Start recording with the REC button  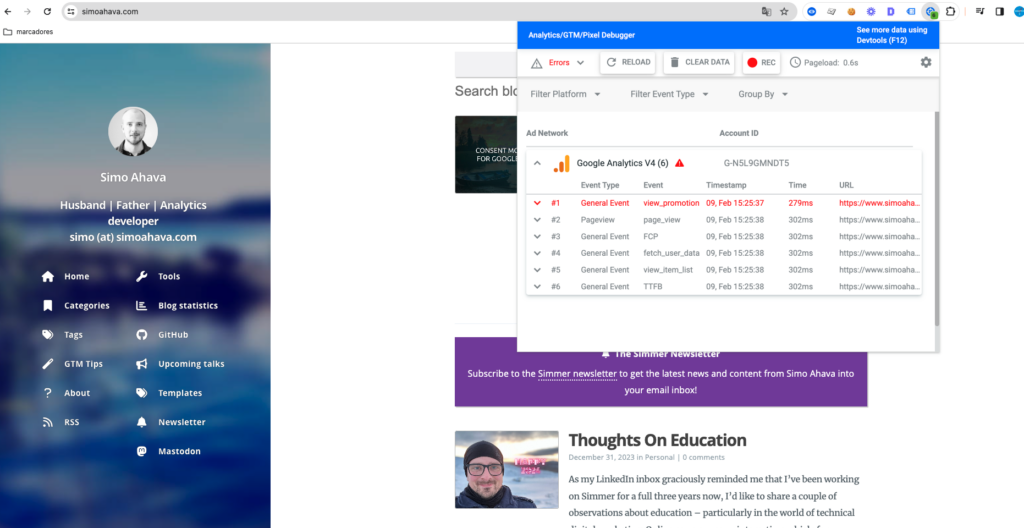pos(761,63)
